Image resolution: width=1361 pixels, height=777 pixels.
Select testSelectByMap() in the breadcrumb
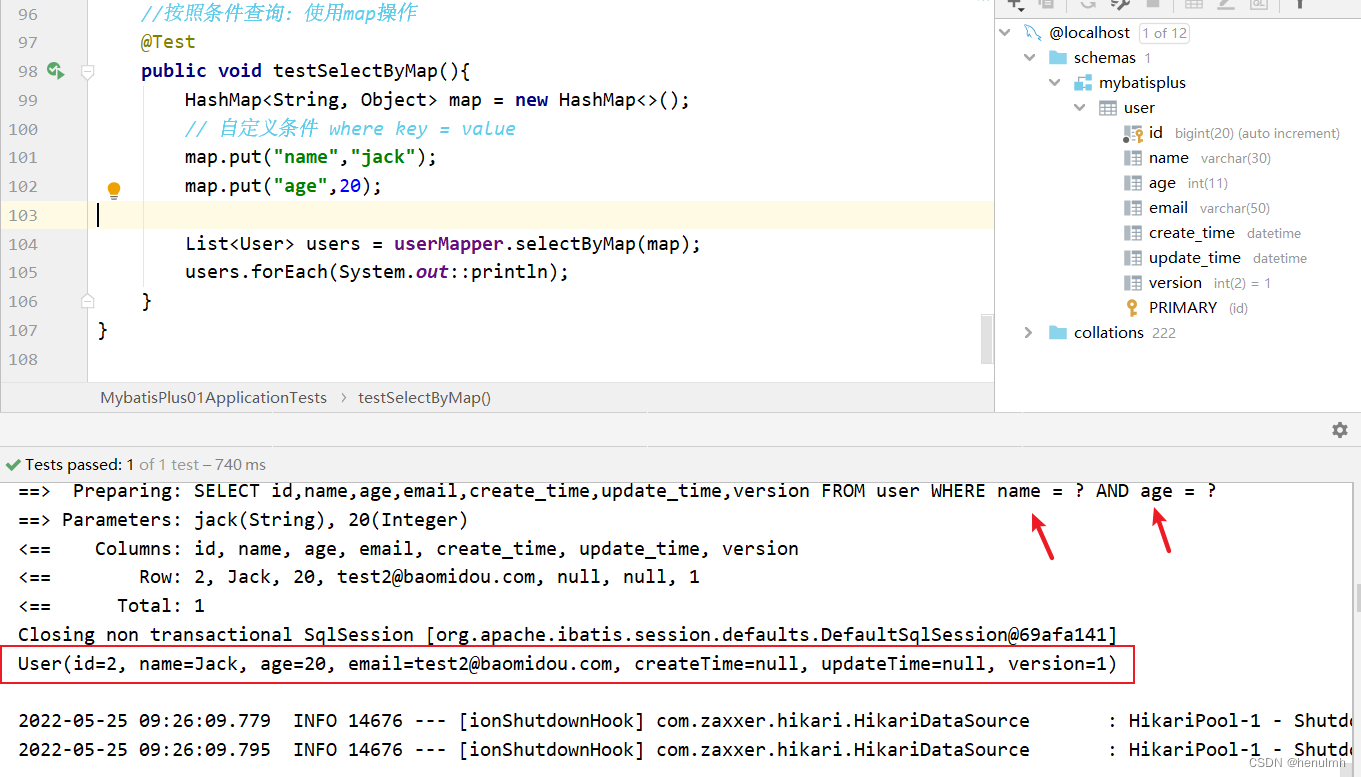click(424, 398)
